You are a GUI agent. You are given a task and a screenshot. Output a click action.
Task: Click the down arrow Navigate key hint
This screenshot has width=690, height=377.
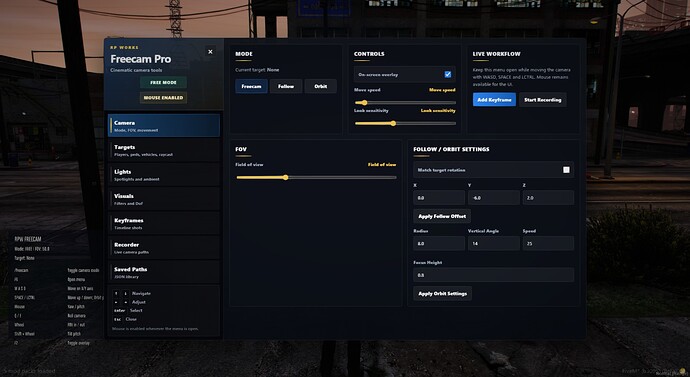coord(125,293)
